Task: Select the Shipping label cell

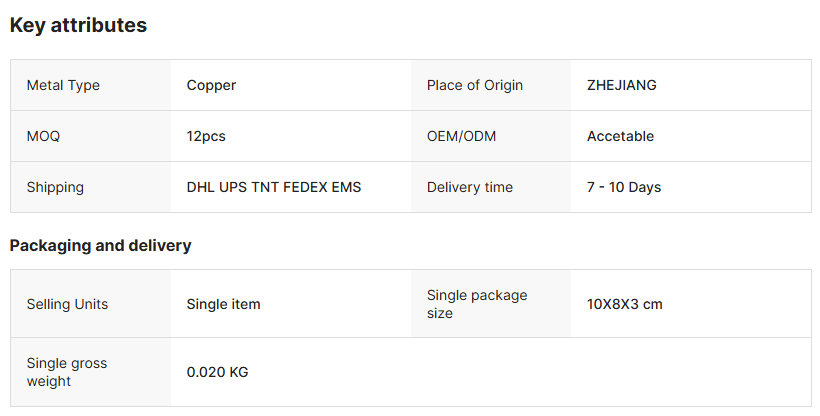Action: [55, 187]
